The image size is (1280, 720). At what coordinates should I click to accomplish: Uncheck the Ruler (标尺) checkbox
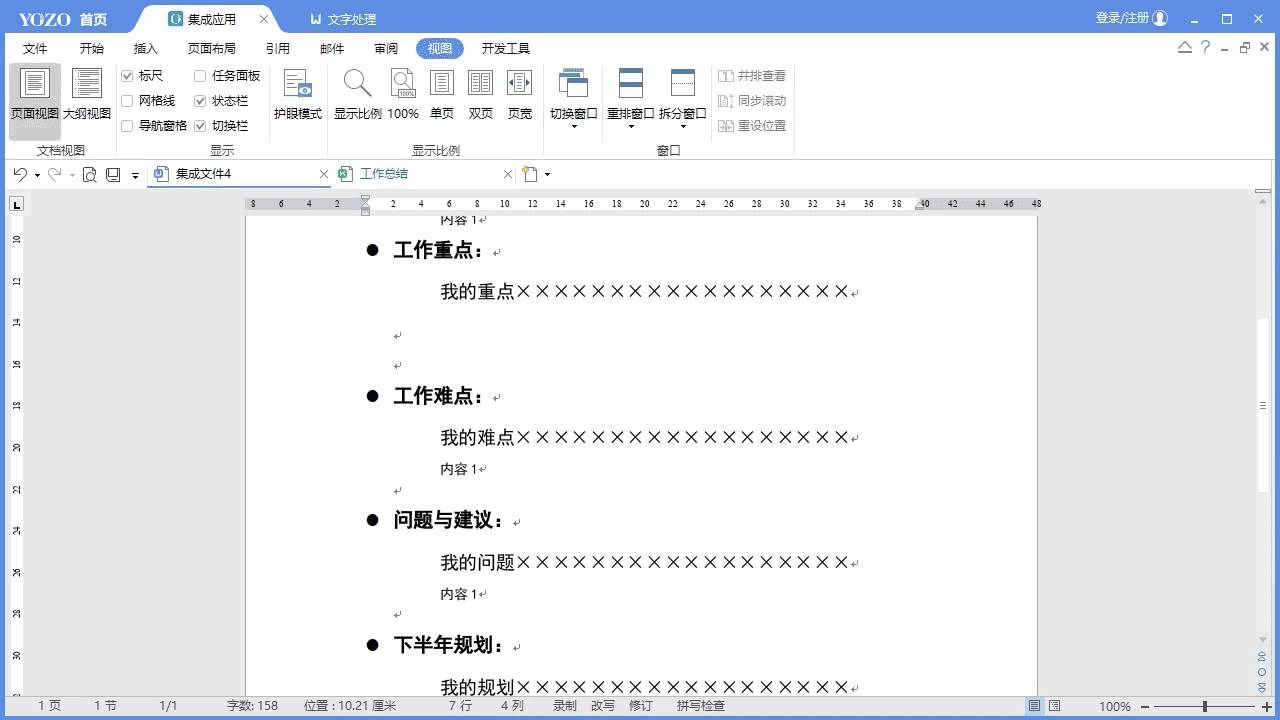(x=127, y=76)
